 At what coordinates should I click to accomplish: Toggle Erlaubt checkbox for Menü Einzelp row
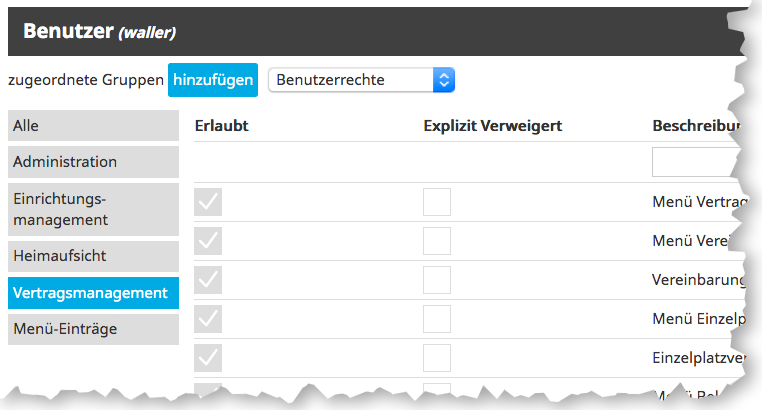(208, 319)
